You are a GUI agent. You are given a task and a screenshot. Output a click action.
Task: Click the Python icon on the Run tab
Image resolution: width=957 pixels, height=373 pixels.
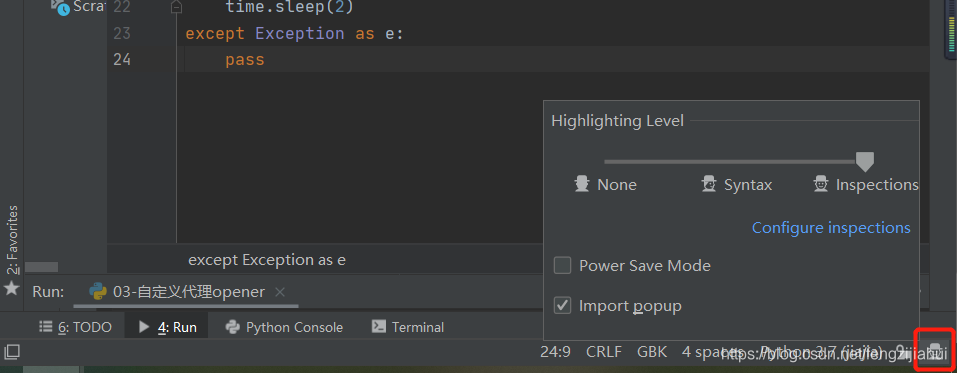[x=98, y=292]
